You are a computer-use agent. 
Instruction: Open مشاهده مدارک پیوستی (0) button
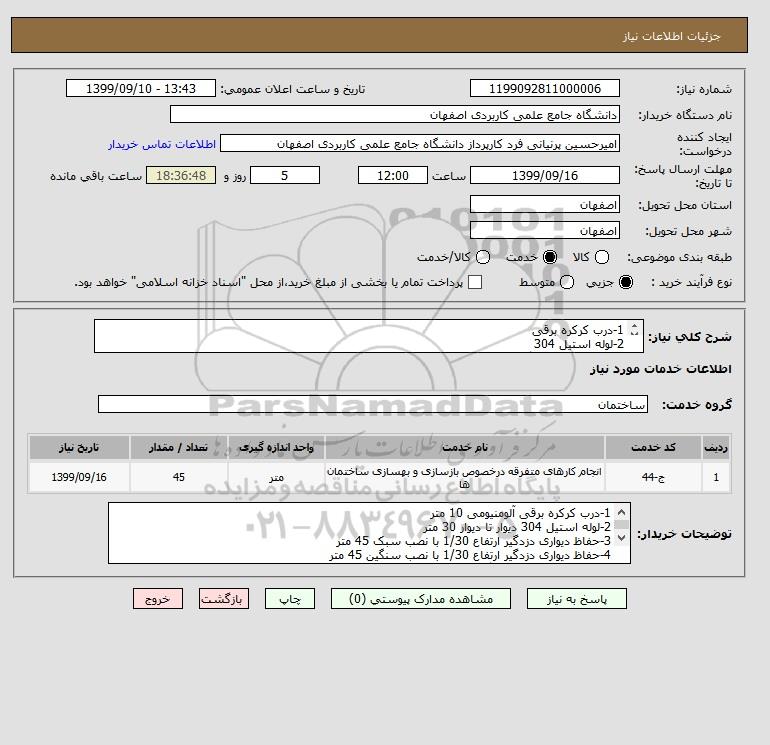point(421,599)
